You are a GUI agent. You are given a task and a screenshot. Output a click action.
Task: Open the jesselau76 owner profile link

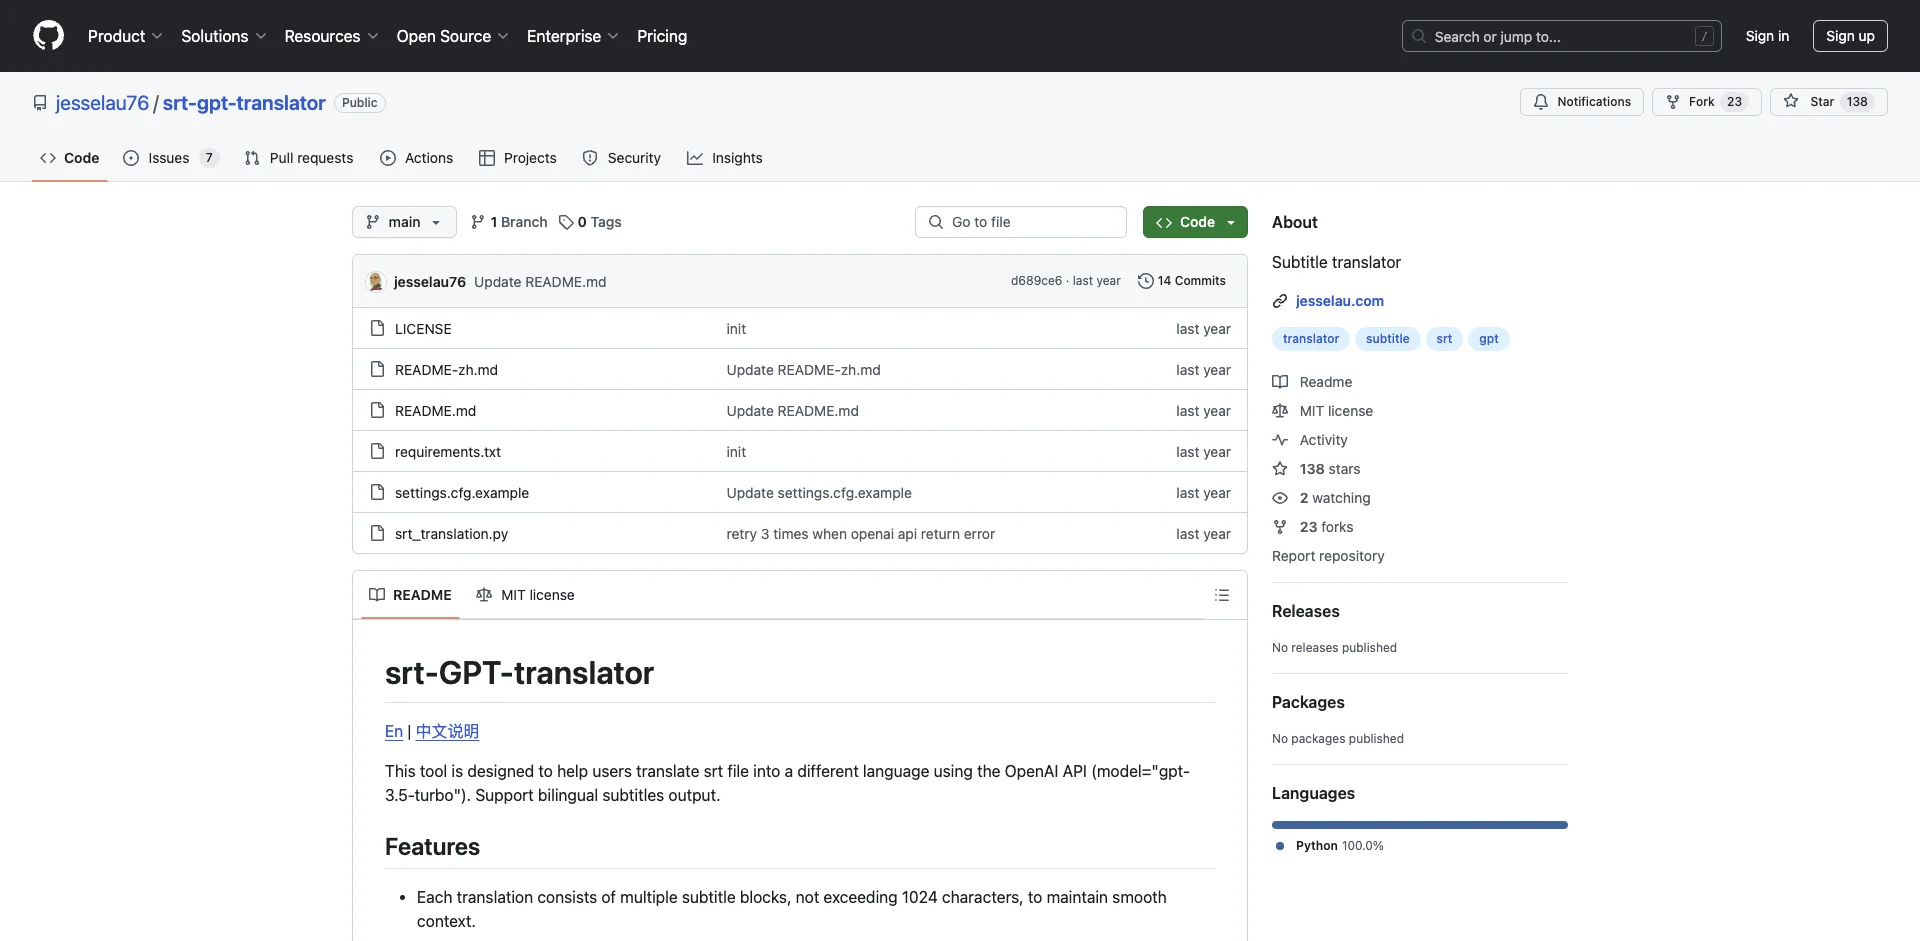click(102, 103)
